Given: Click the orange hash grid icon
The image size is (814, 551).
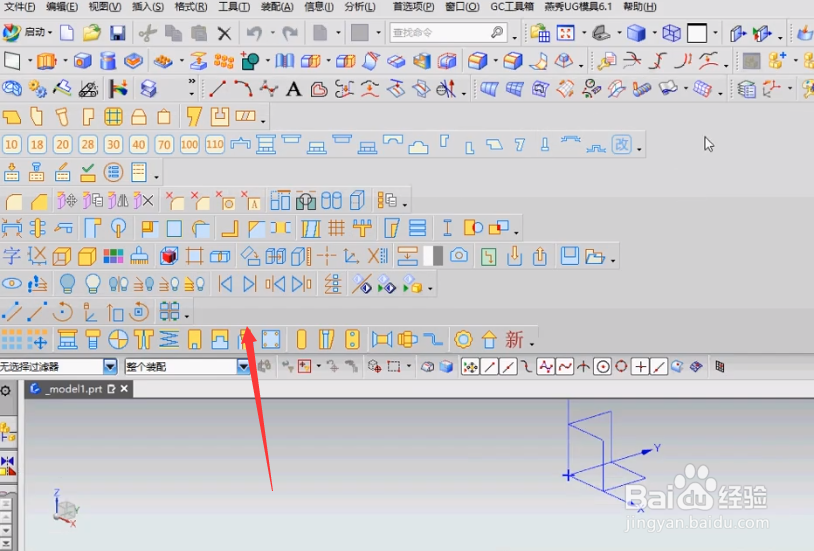Looking at the screenshot, I should pos(336,228).
